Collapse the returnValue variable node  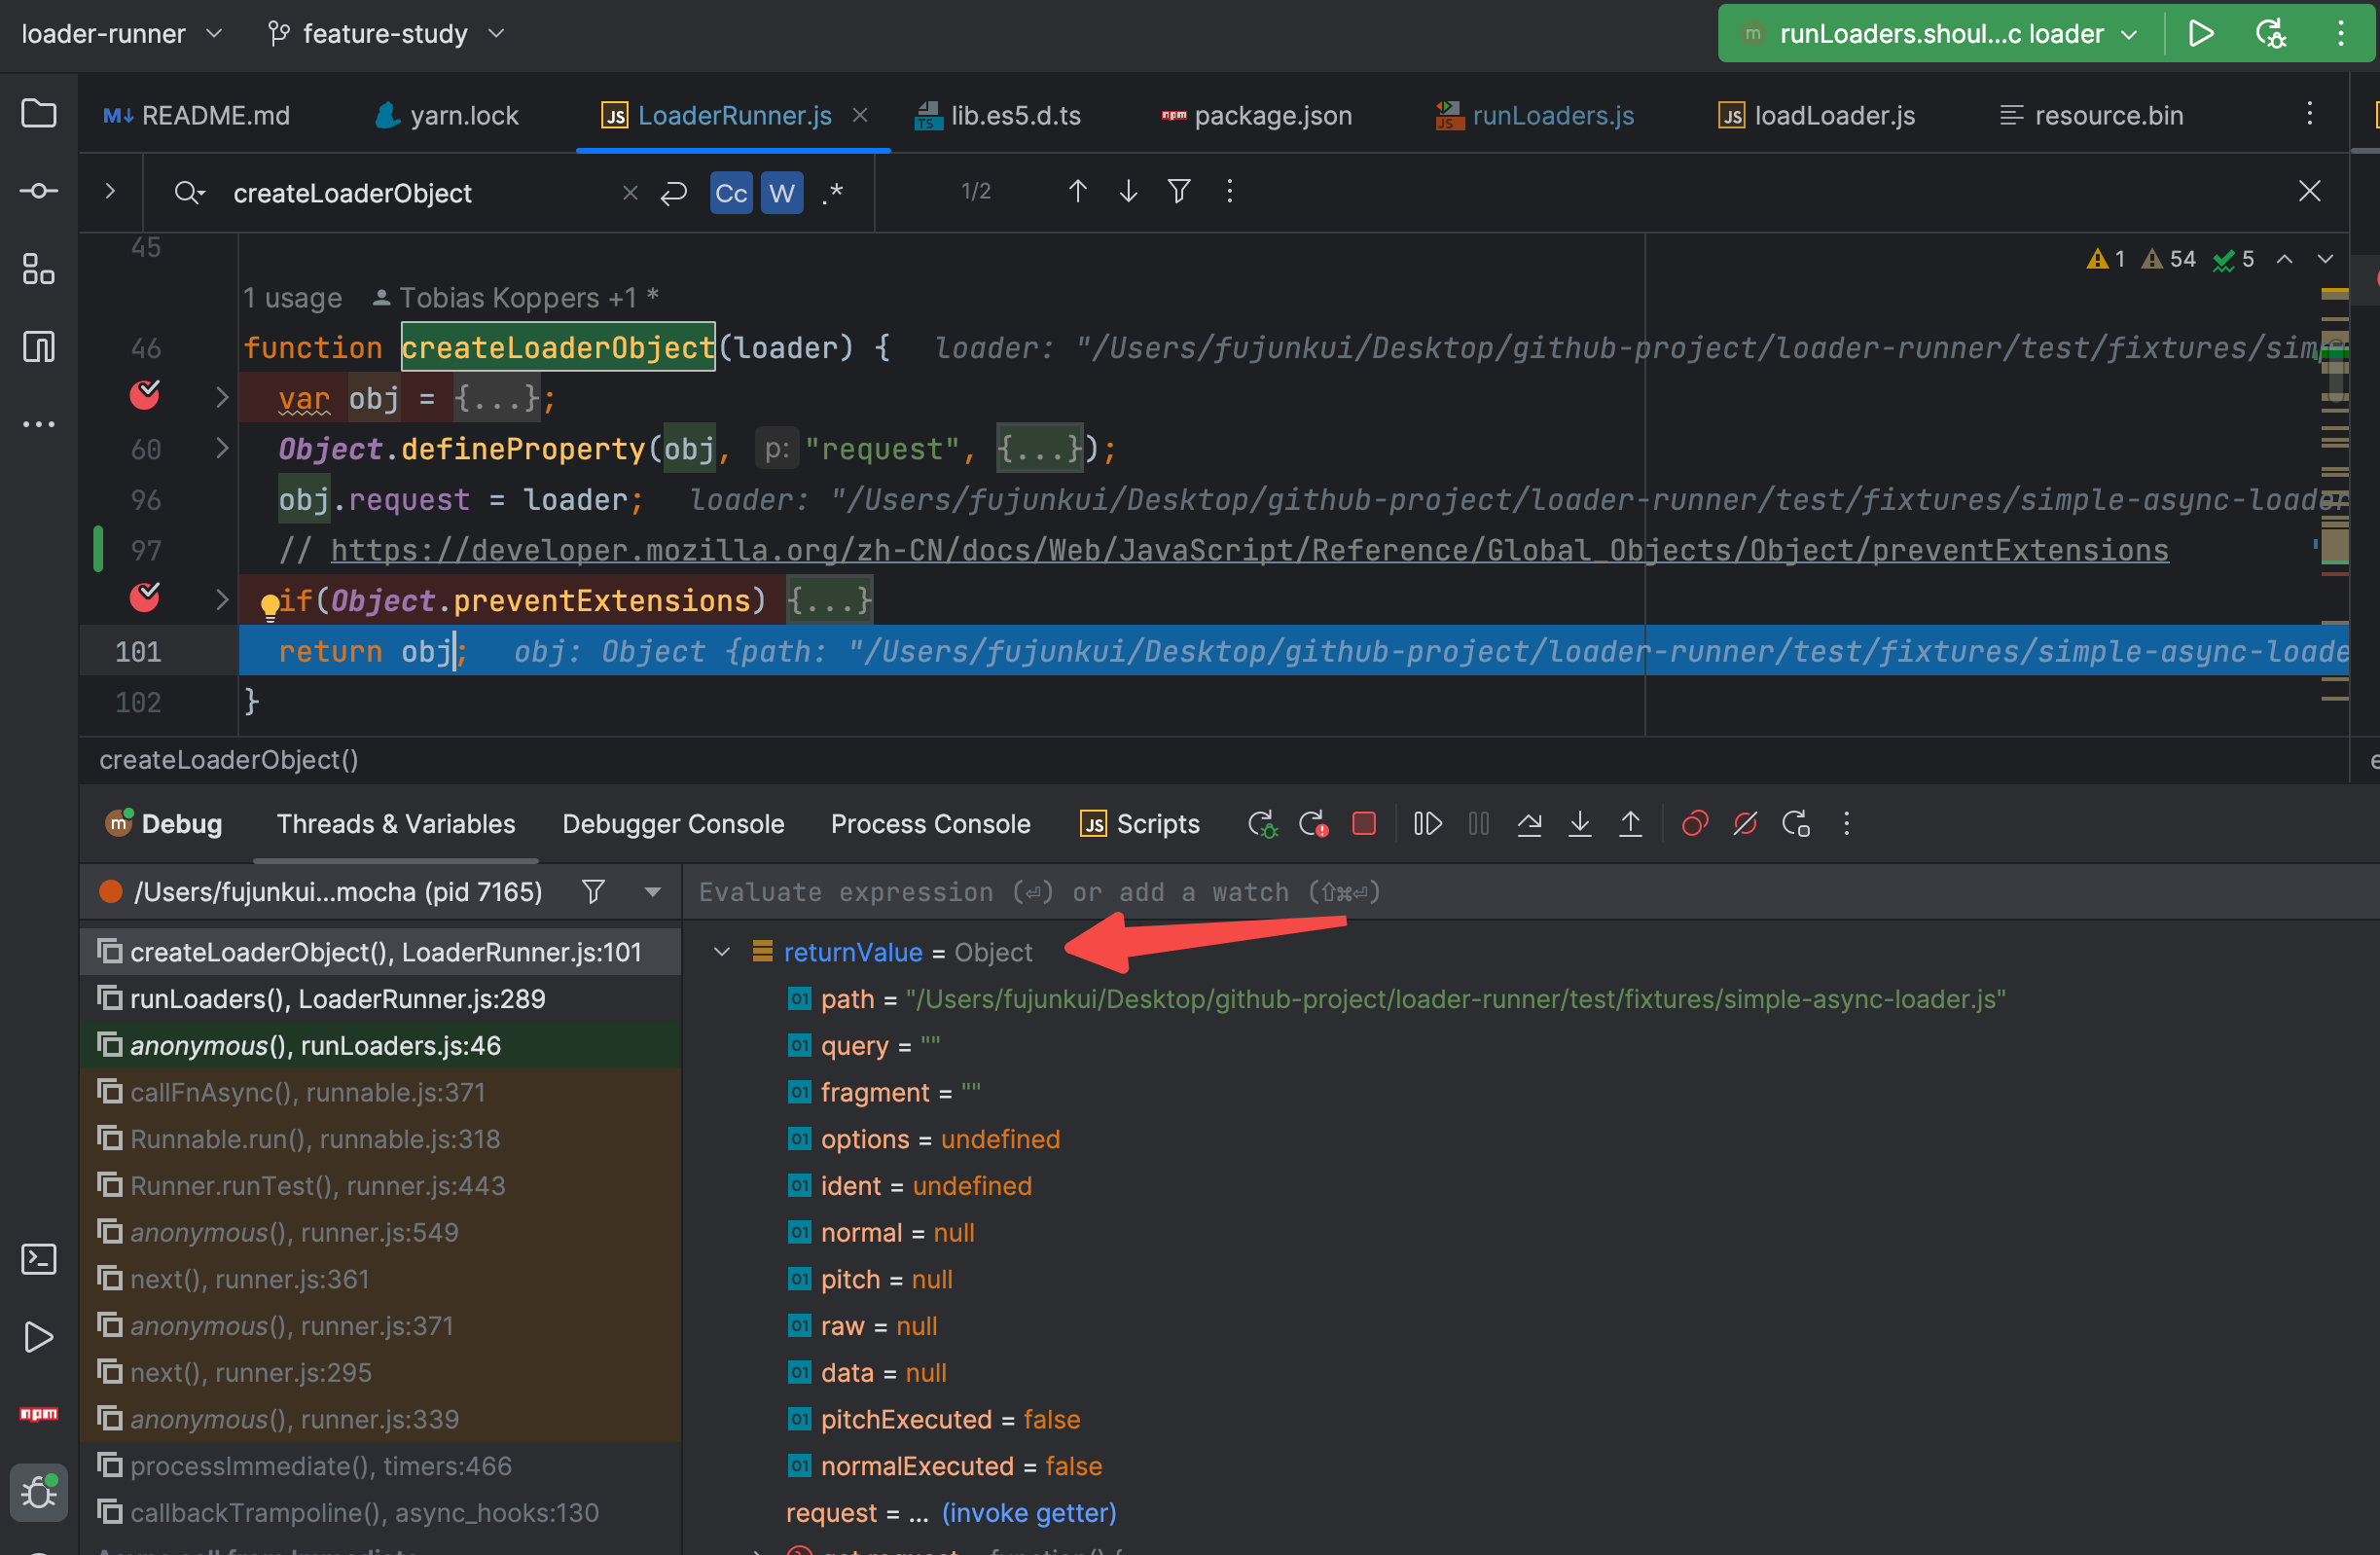tap(722, 953)
